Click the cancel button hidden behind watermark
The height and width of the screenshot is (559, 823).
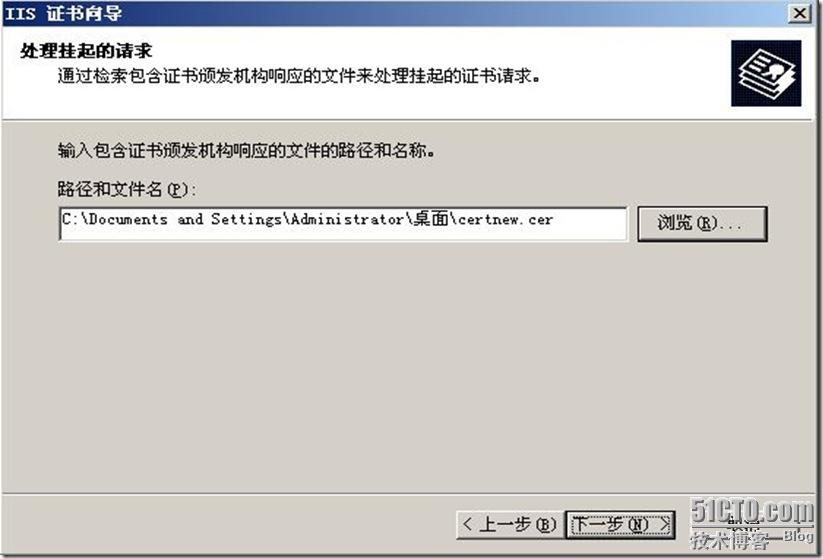(x=745, y=524)
